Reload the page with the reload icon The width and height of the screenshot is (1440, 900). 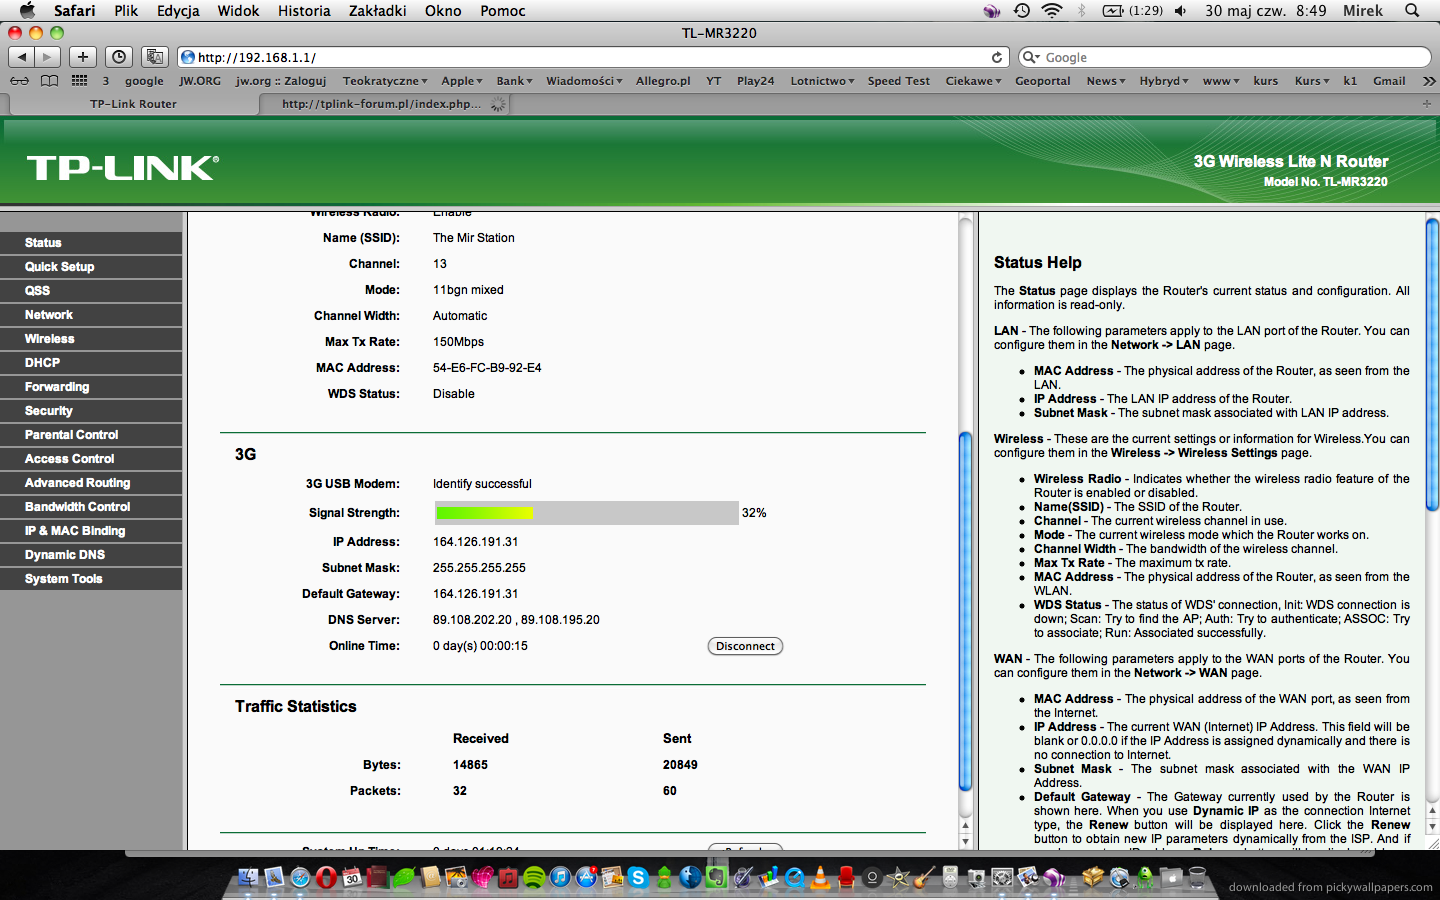997,57
